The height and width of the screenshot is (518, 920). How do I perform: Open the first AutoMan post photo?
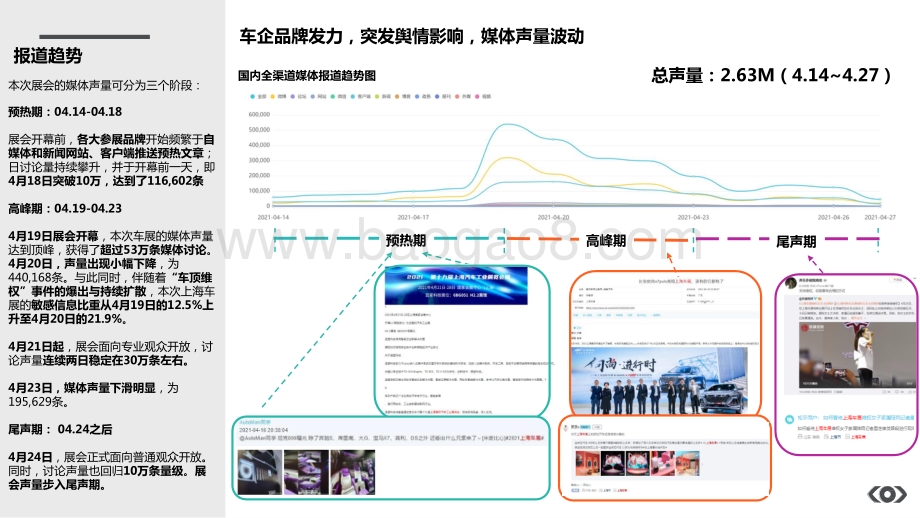(260, 472)
